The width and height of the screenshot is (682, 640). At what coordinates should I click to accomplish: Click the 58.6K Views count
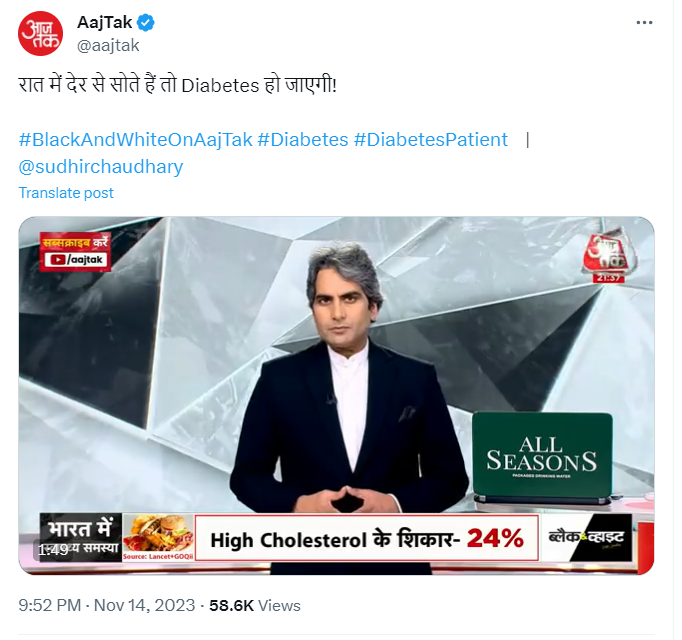click(254, 605)
